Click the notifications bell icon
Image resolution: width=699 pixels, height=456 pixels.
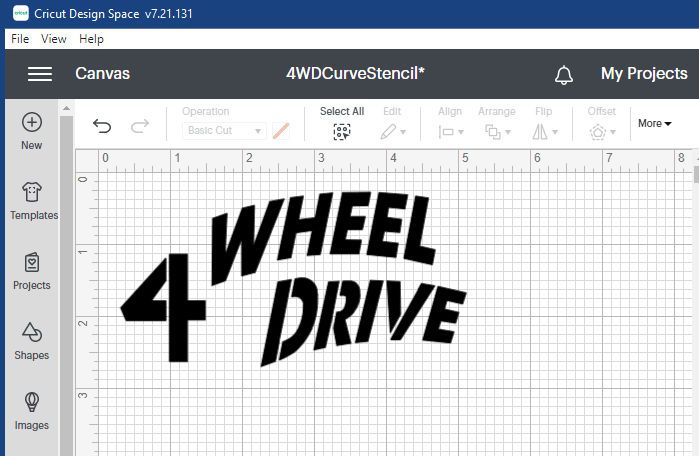coord(564,75)
